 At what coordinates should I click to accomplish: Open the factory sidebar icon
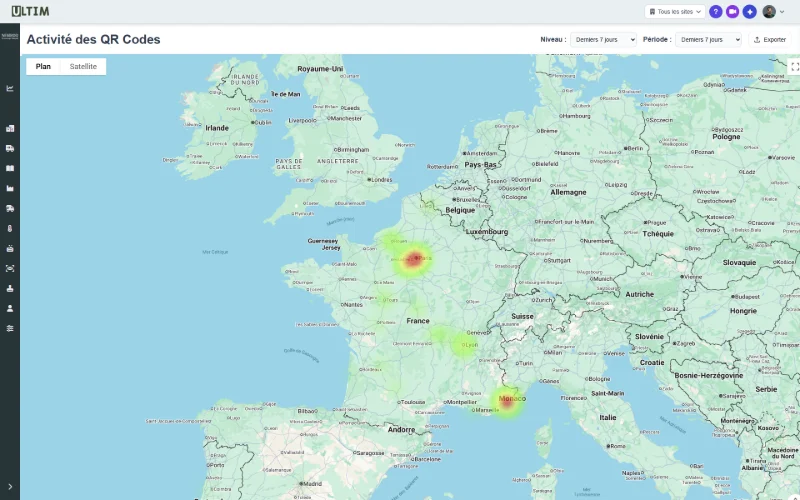(10, 188)
